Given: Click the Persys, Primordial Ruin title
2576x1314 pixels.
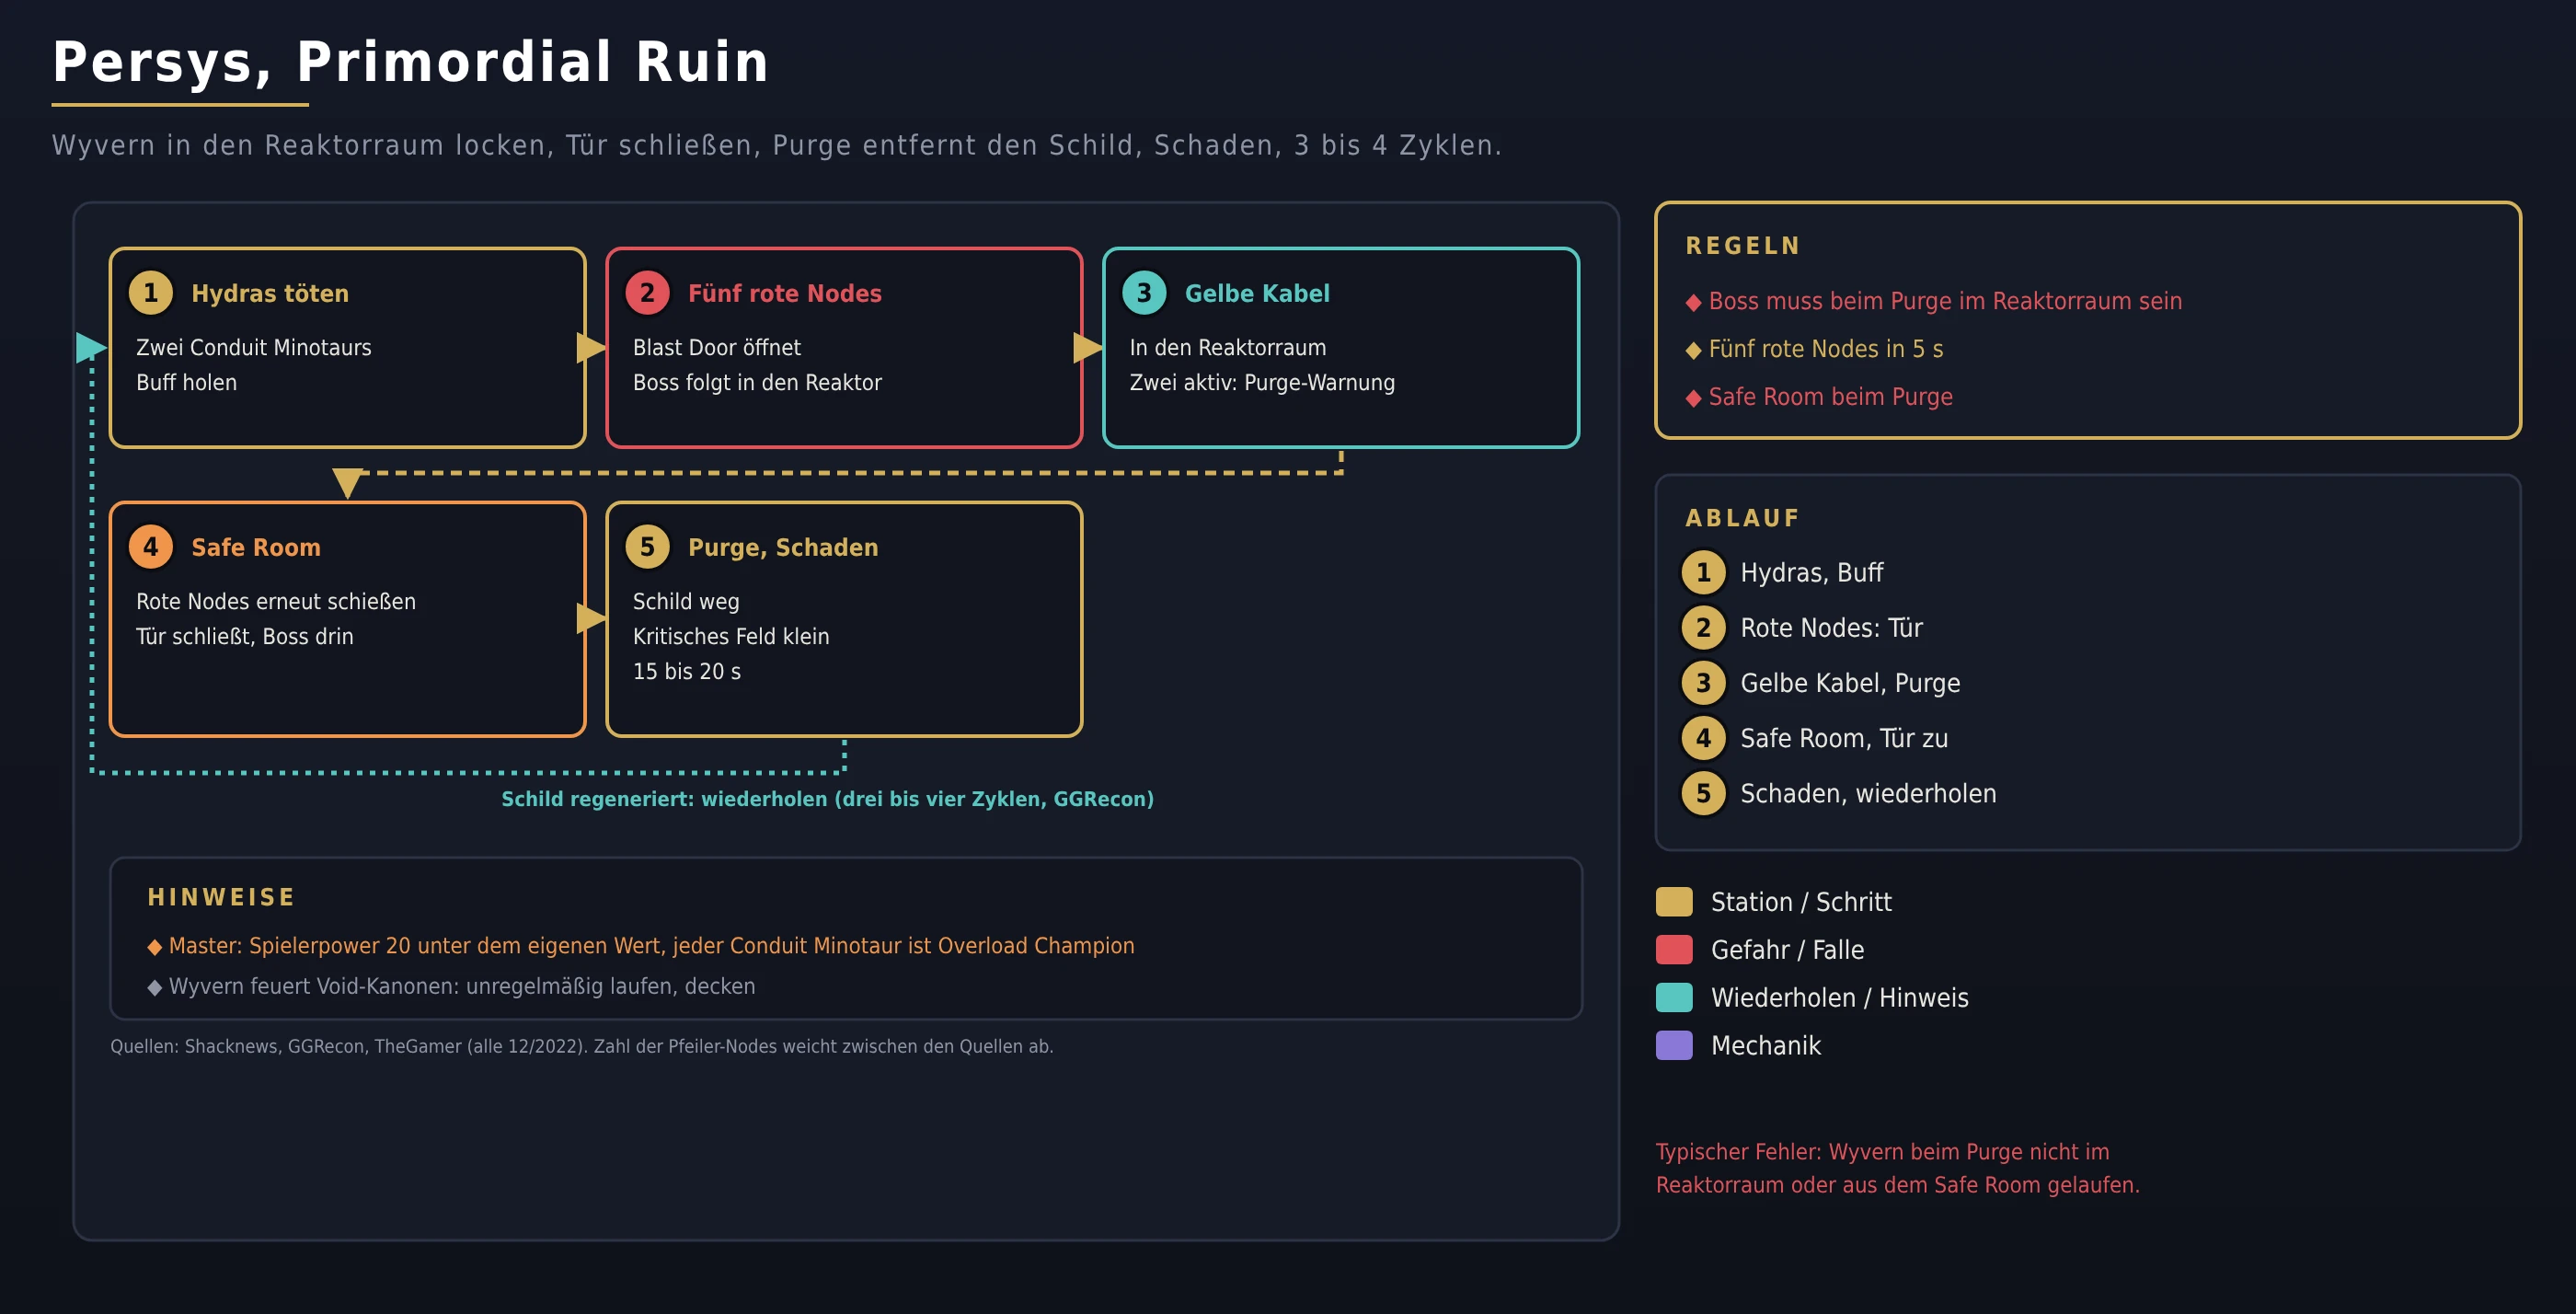Looking at the screenshot, I should coord(411,62).
